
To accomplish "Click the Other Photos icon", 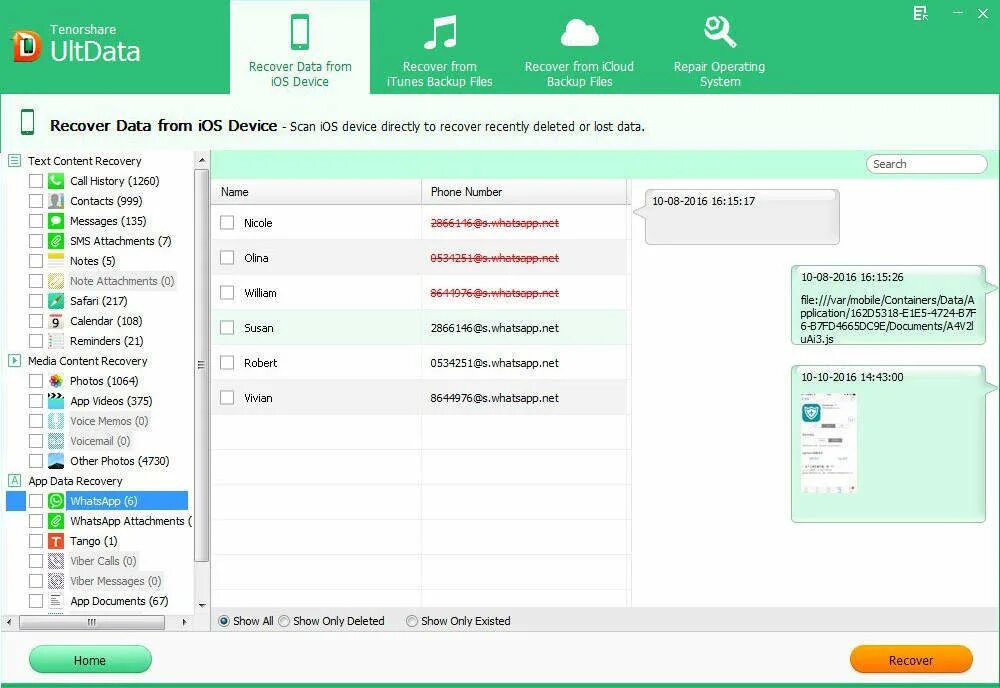I will tap(56, 461).
